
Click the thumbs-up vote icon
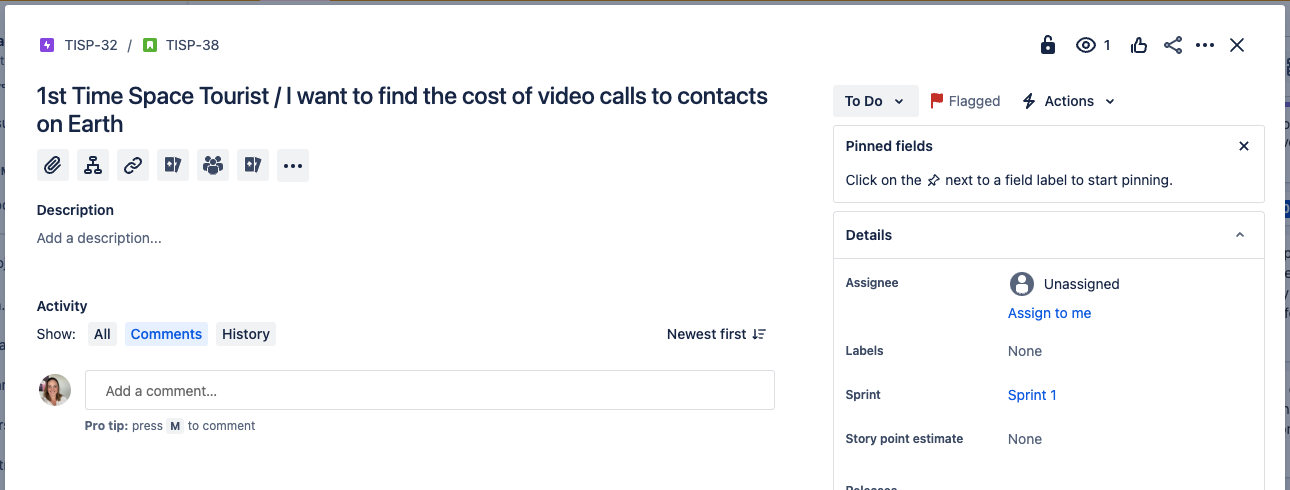[x=1139, y=45]
